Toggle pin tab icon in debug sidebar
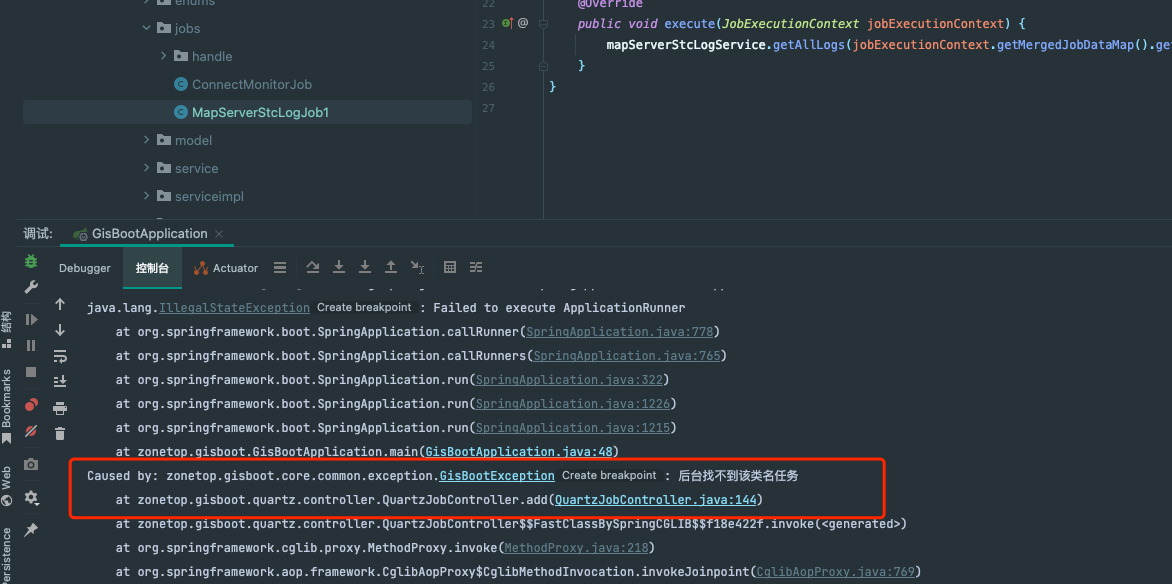This screenshot has height=584, width=1172. 31,529
